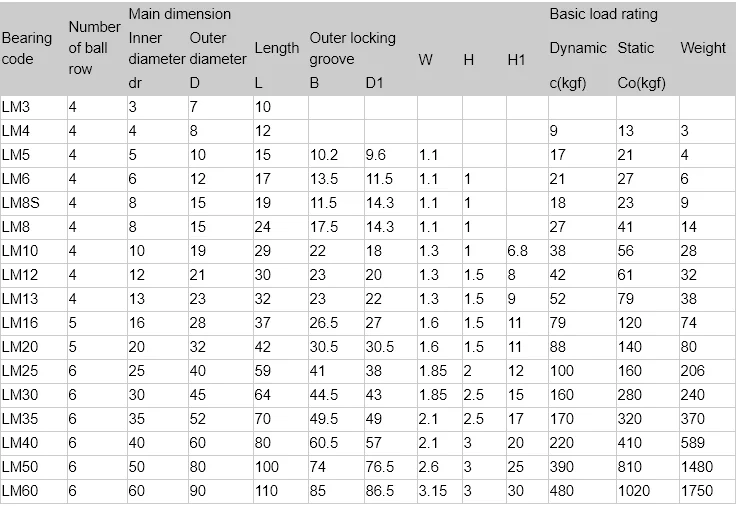Select the weight value 1750
Screen dimensions: 737x506
click(696, 490)
